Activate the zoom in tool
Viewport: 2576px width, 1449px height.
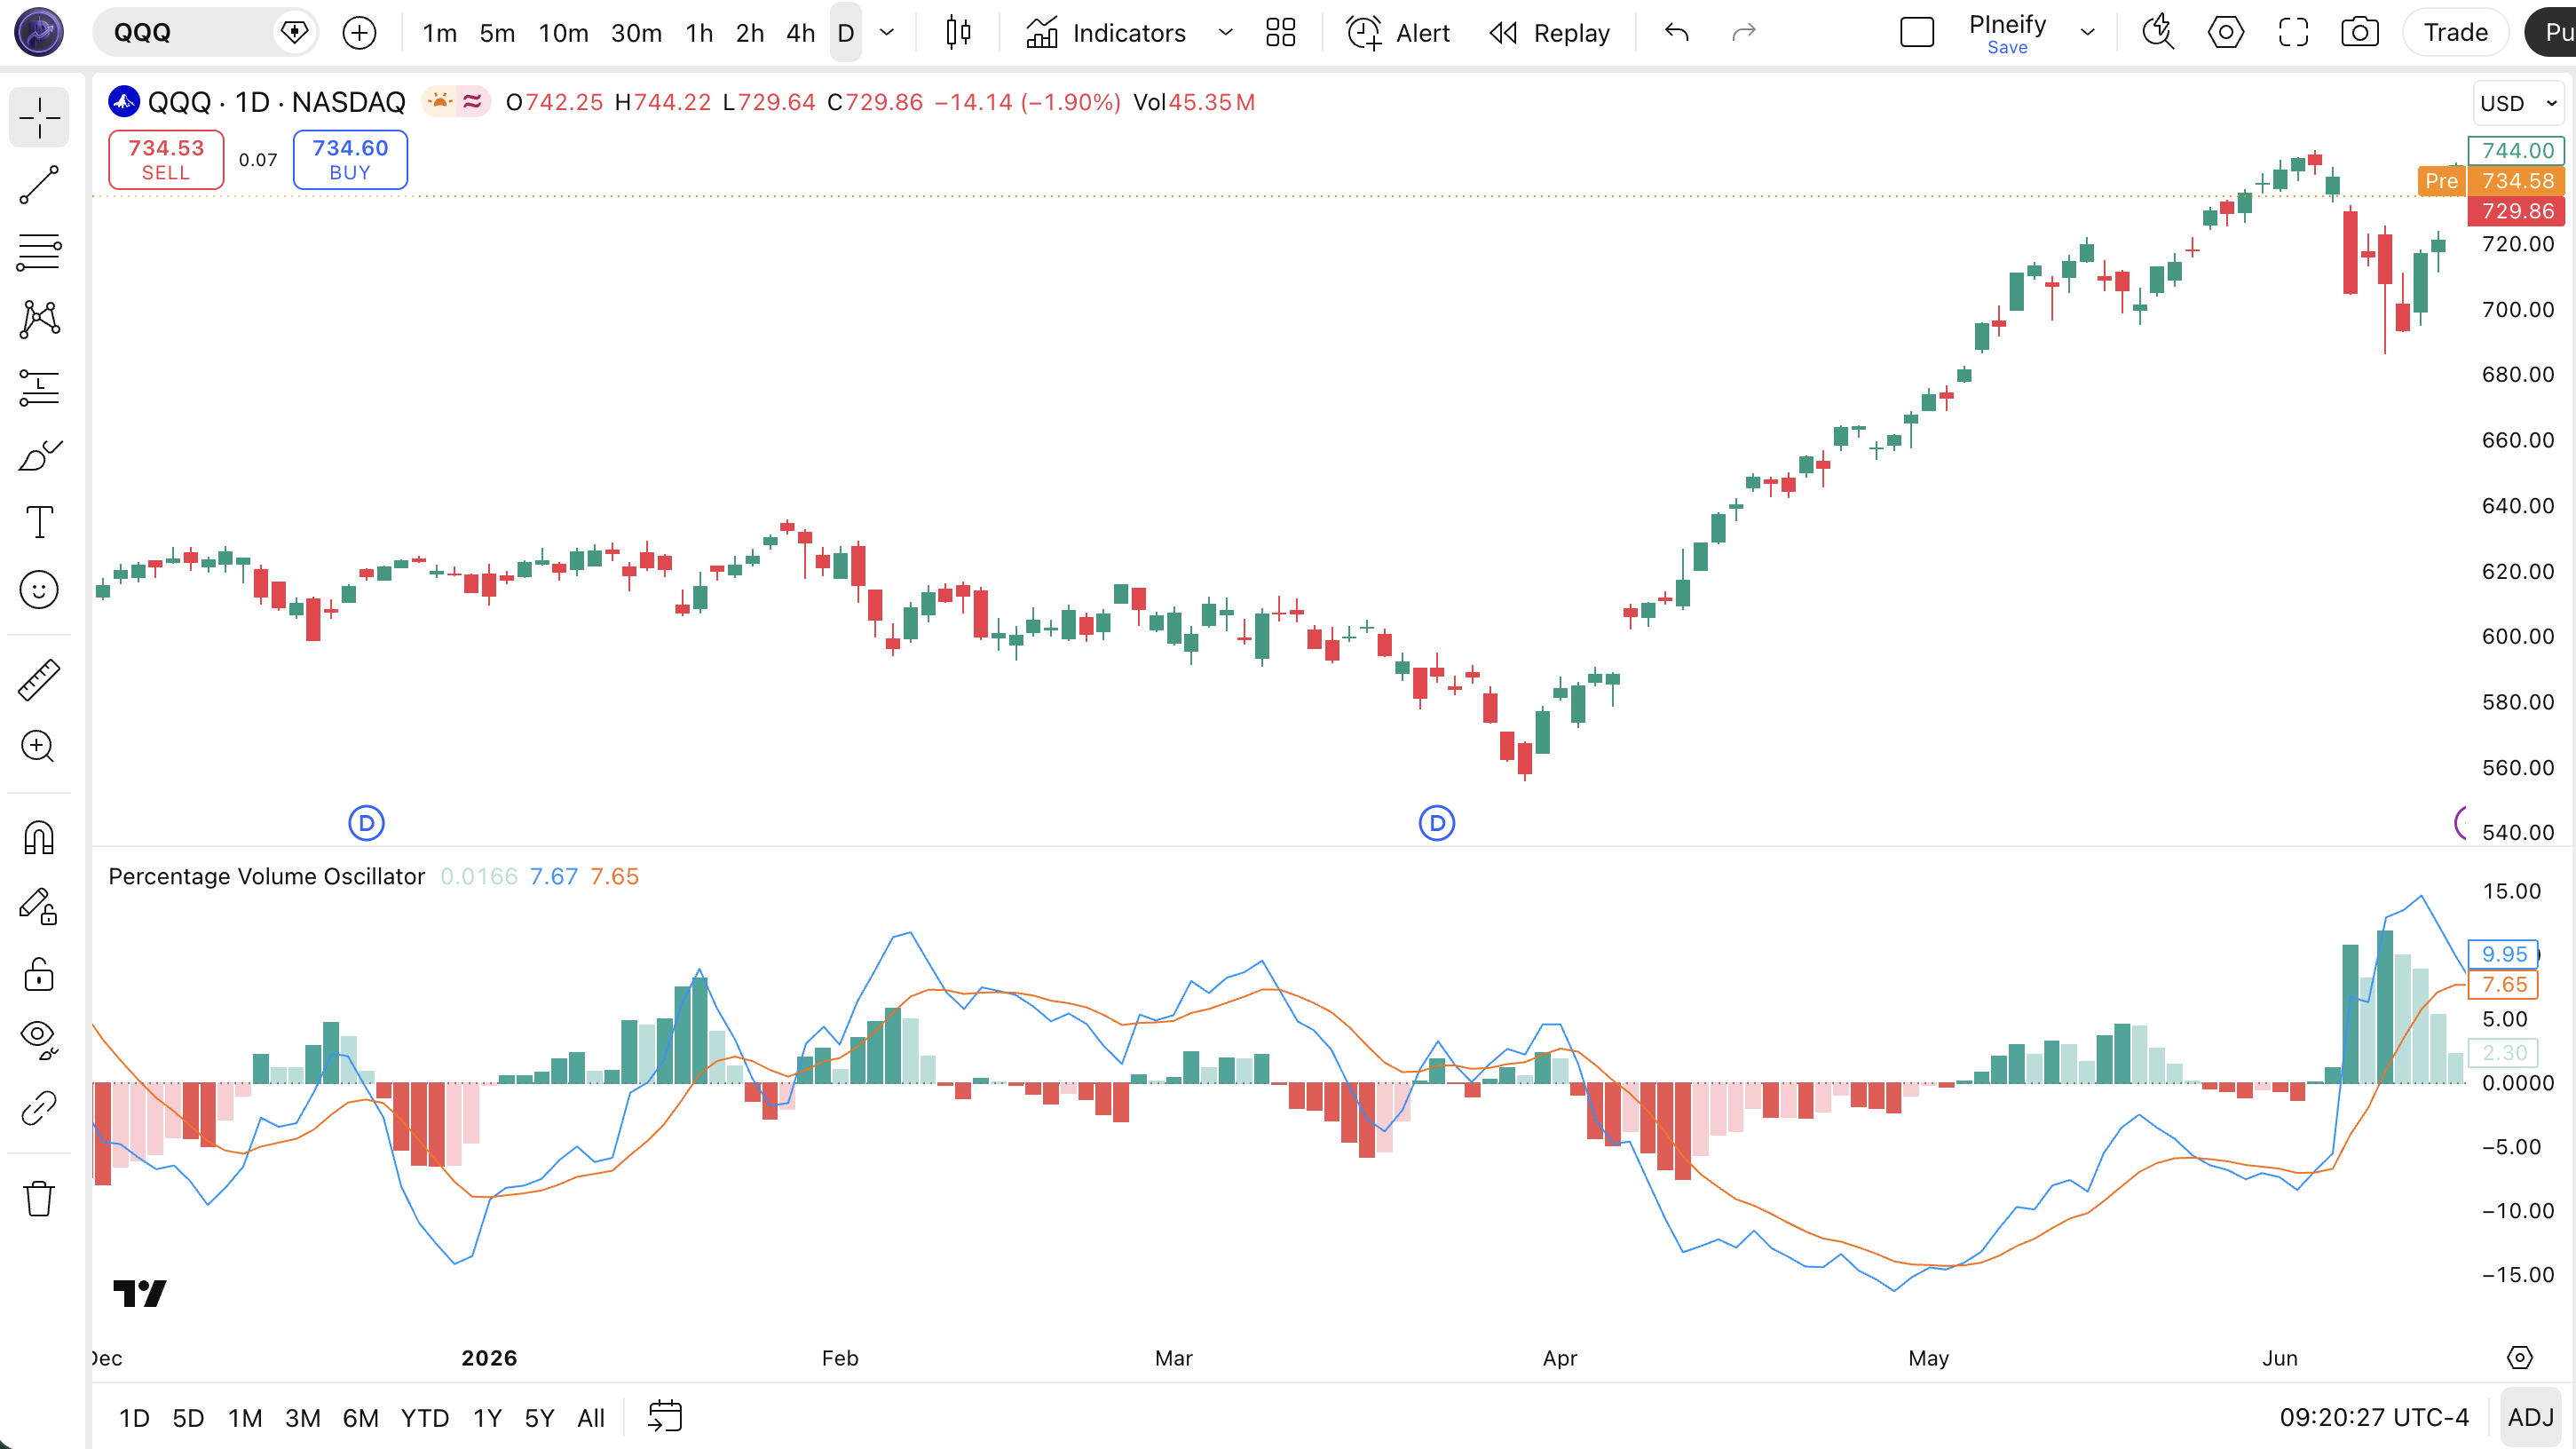tap(39, 747)
